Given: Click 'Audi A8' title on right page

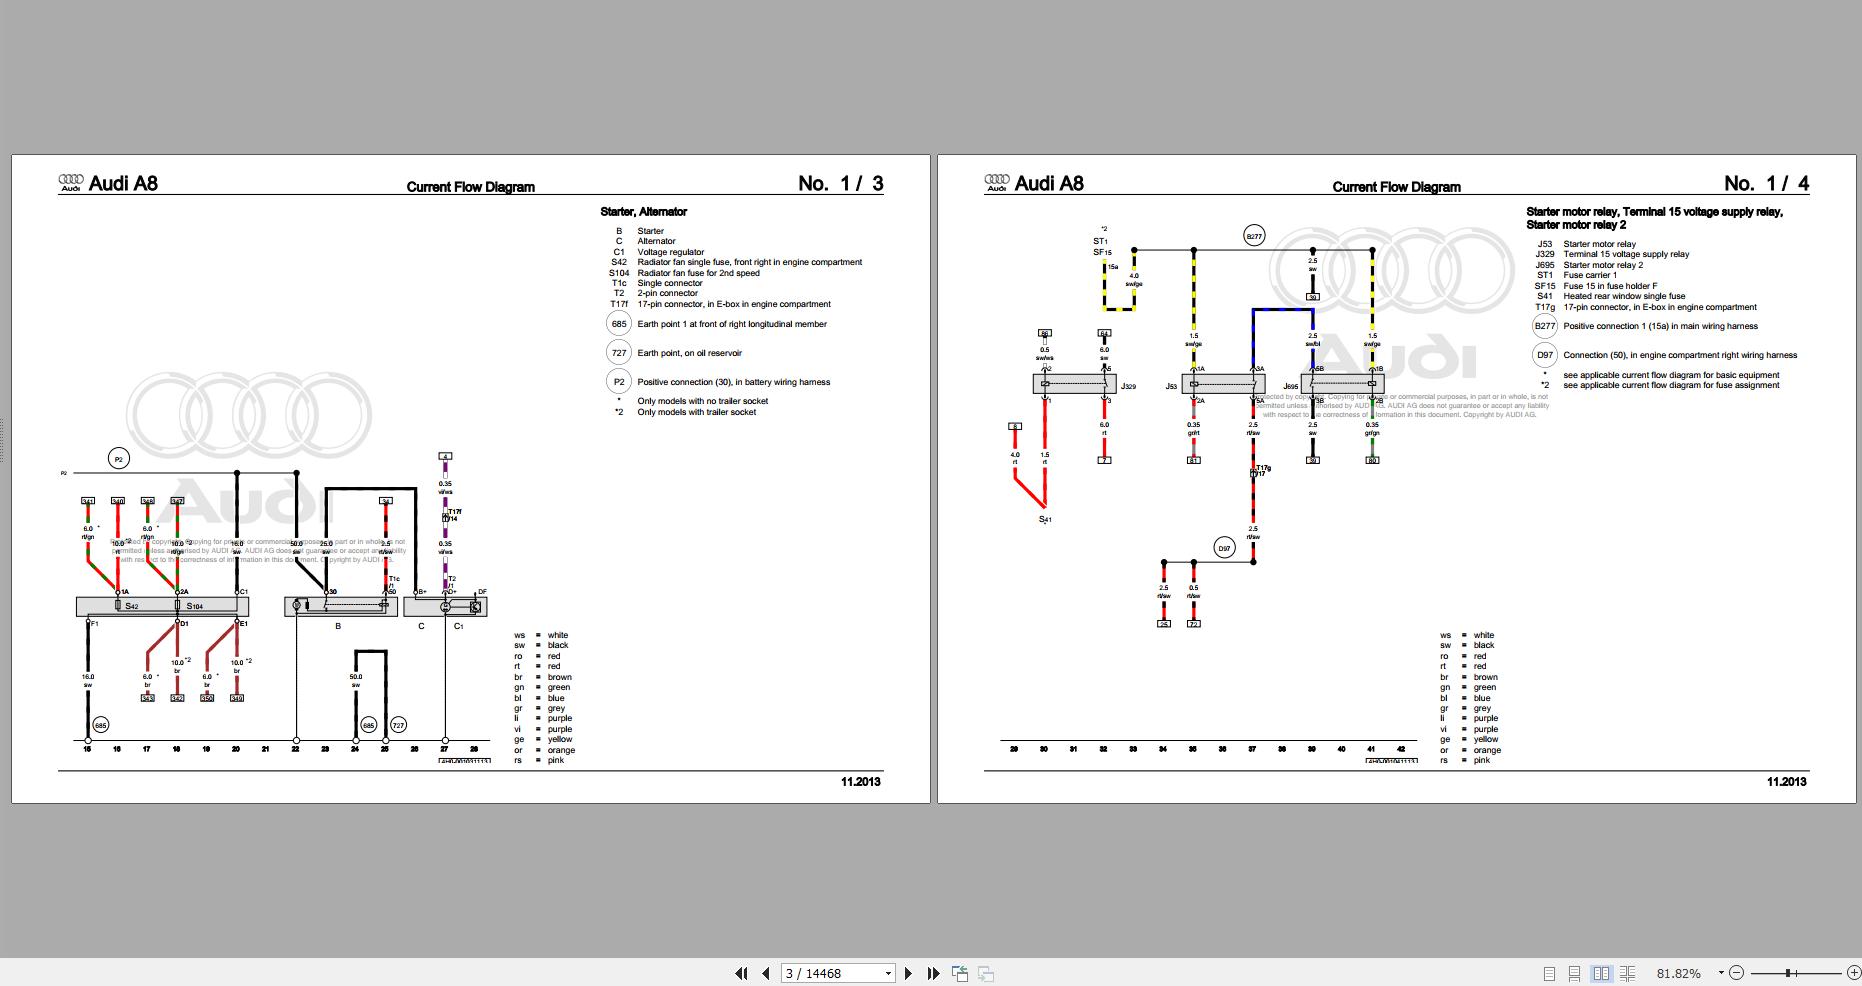Looking at the screenshot, I should coord(1049,183).
